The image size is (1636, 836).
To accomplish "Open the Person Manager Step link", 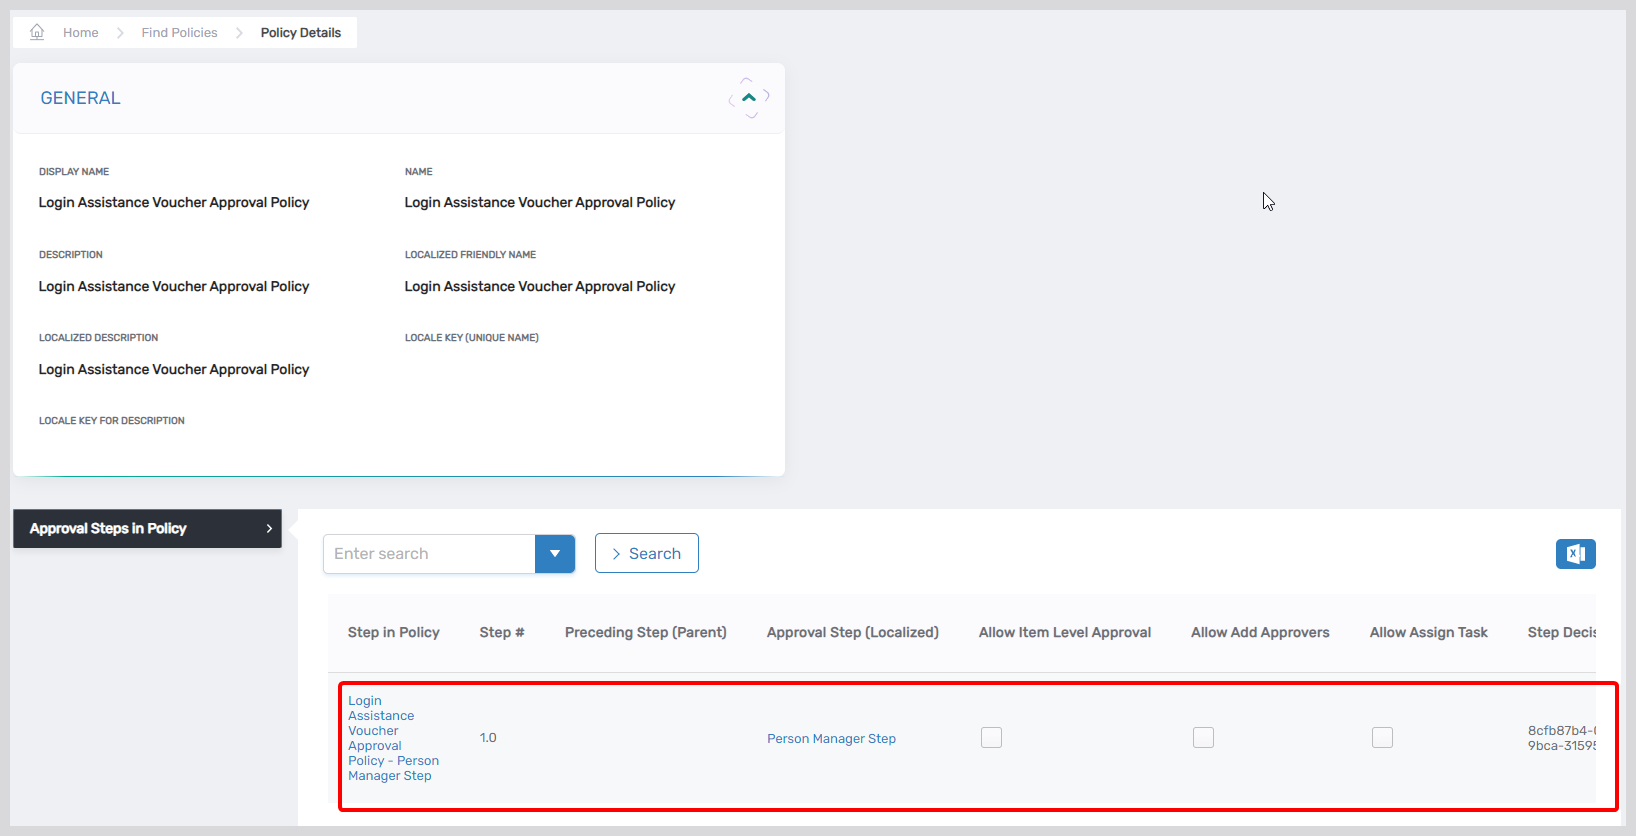I will pos(831,739).
